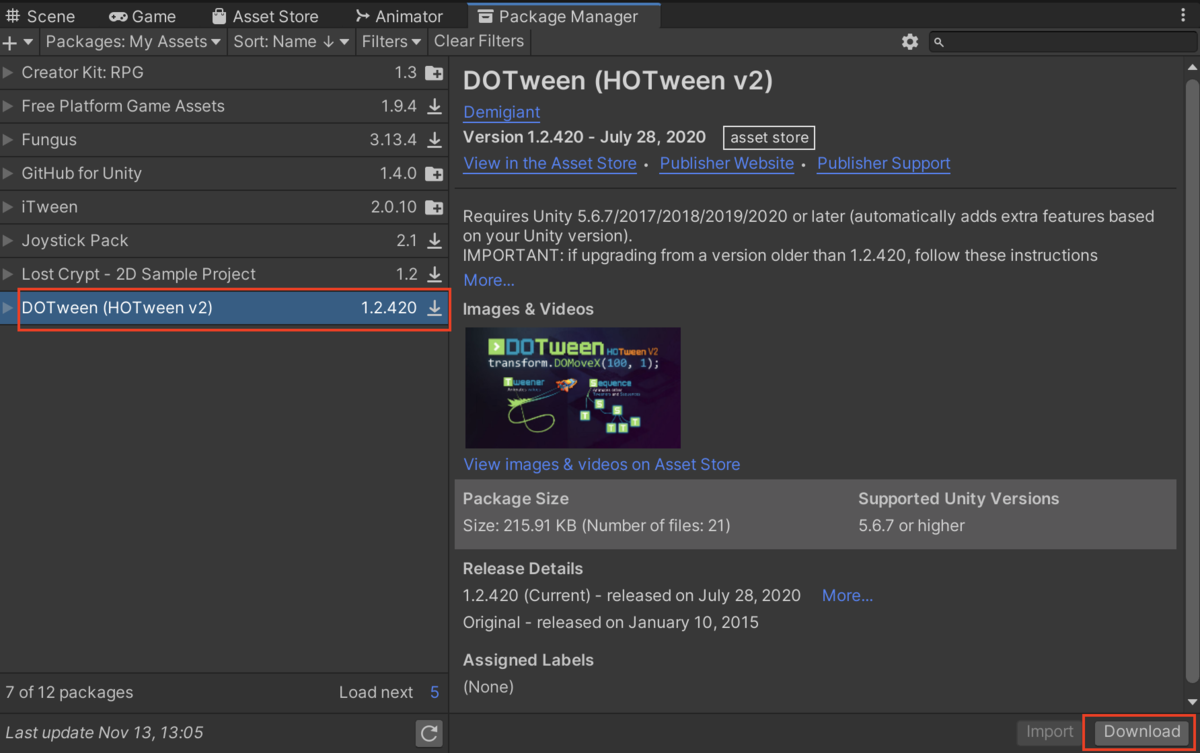Click the plus add package button
1200x753 pixels.
tap(10, 42)
